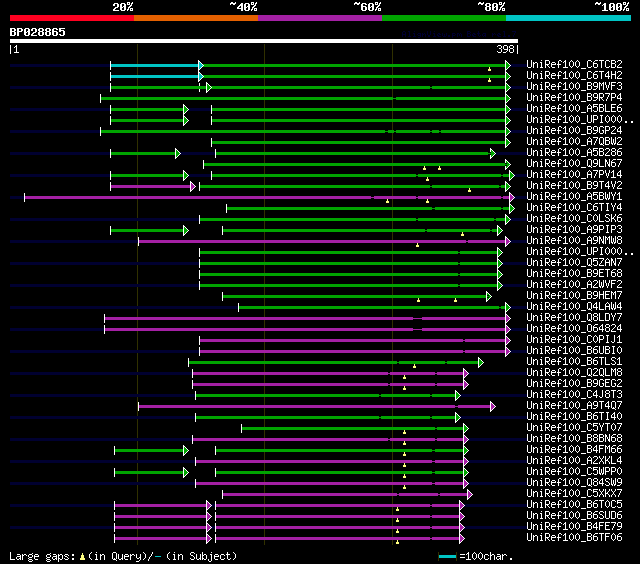The height and width of the screenshot is (564, 640).
Task: Click the green alignment bar in B9R7P4 row
Action: [303, 98]
